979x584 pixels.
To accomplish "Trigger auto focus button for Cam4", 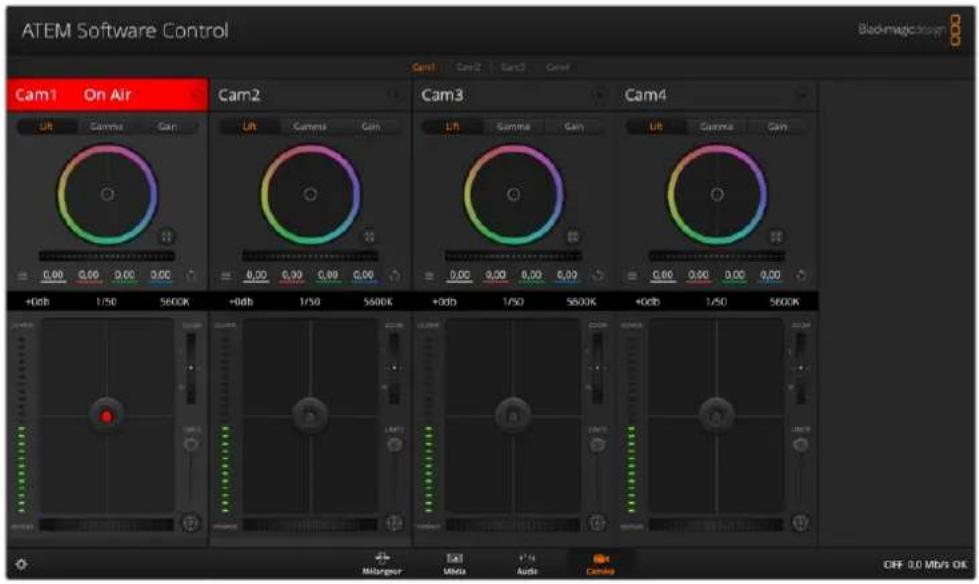I will [800, 522].
